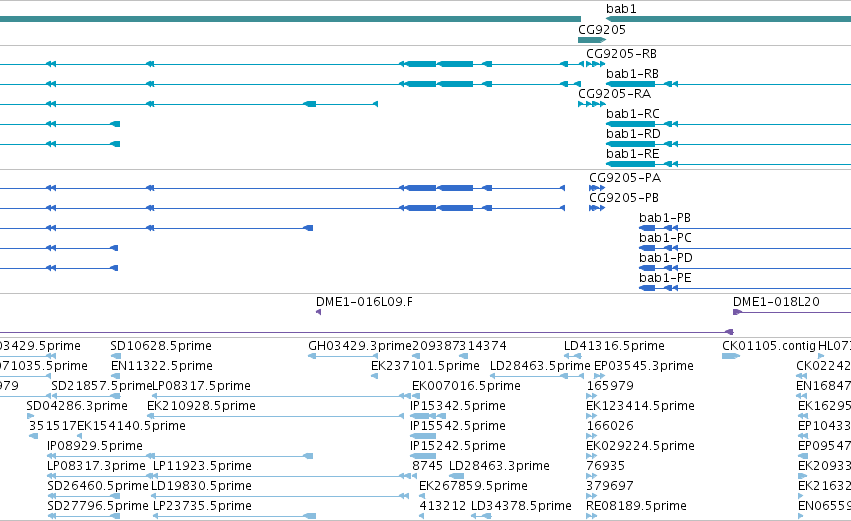Image resolution: width=851 pixels, height=521 pixels.
Task: Click the bab1-PB protein label
Action: (665, 218)
